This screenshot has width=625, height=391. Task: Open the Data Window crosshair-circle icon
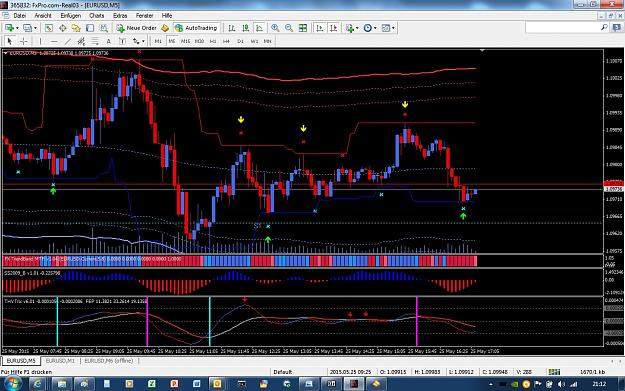(63, 28)
